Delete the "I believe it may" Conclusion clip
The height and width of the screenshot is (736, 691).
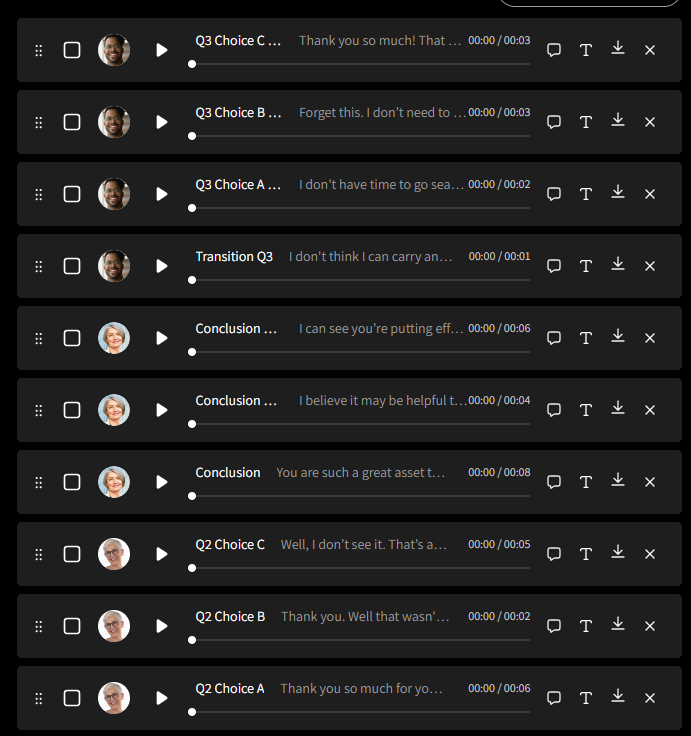(650, 410)
